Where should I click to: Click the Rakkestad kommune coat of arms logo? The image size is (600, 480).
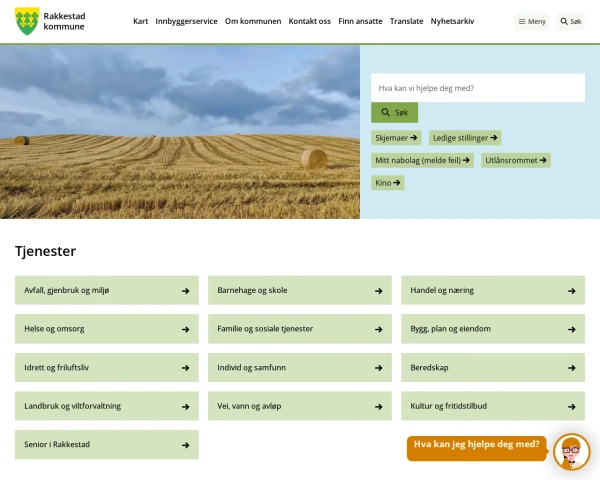27,21
